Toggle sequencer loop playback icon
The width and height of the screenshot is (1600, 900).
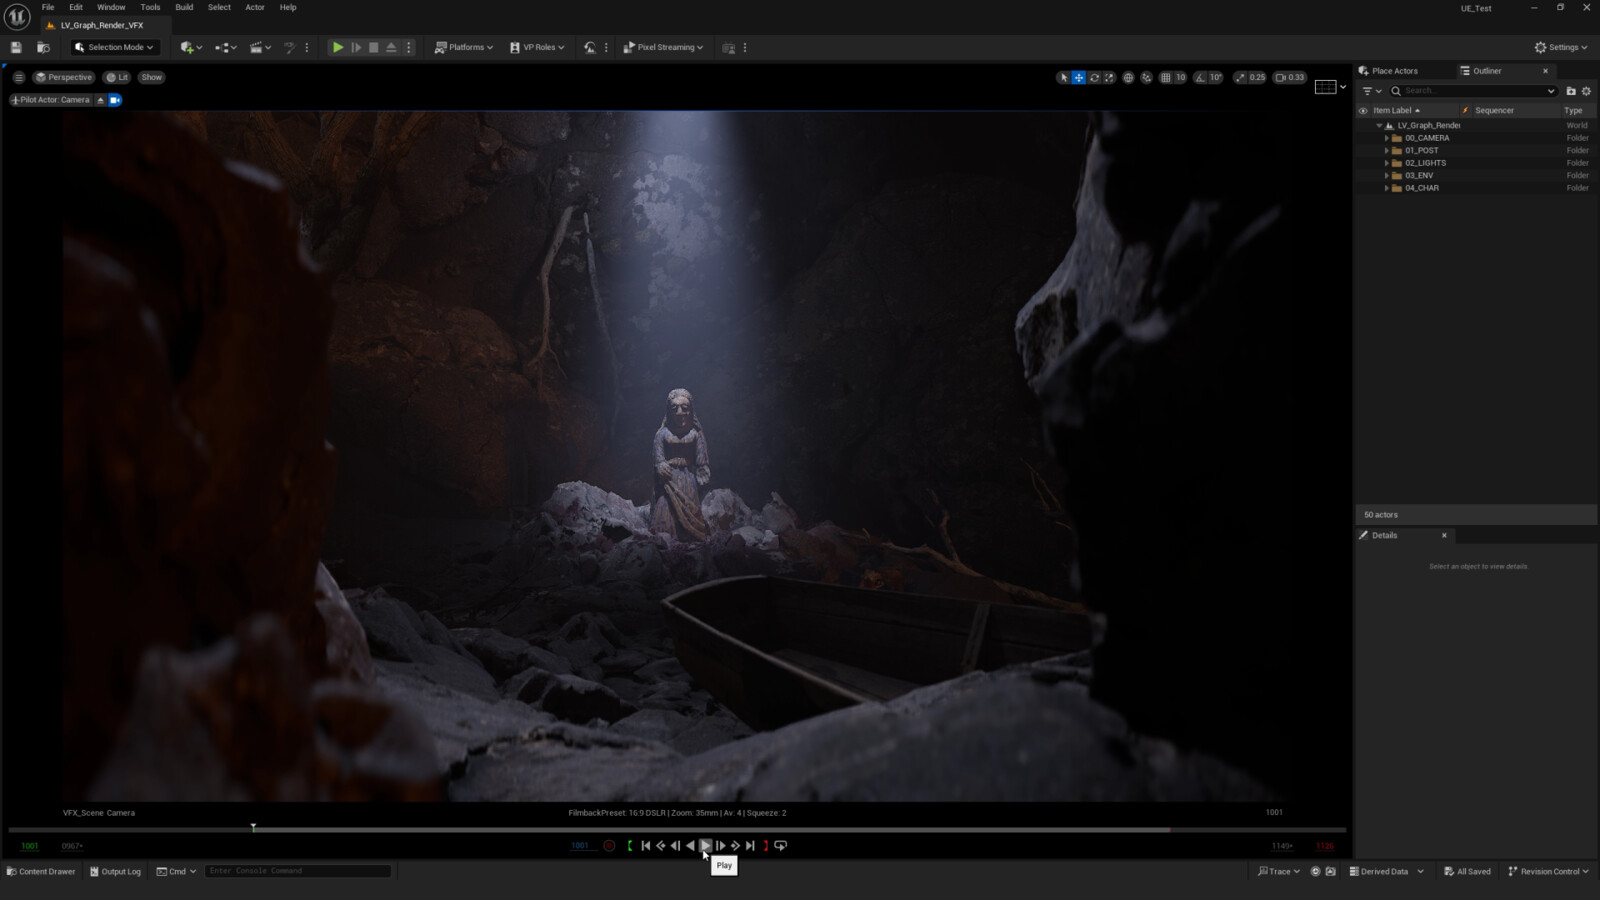pos(781,846)
